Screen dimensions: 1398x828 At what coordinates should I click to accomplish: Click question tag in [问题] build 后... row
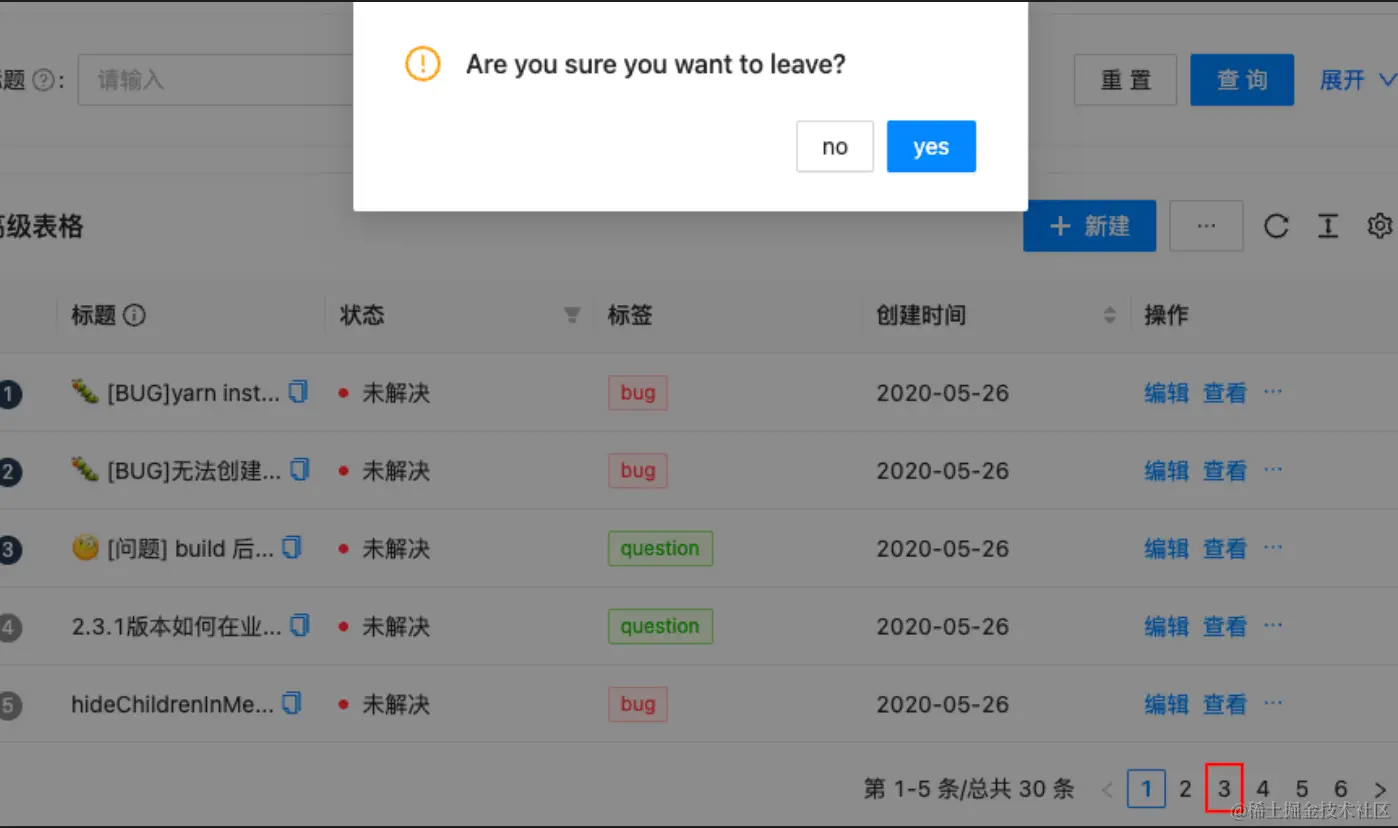click(x=660, y=548)
